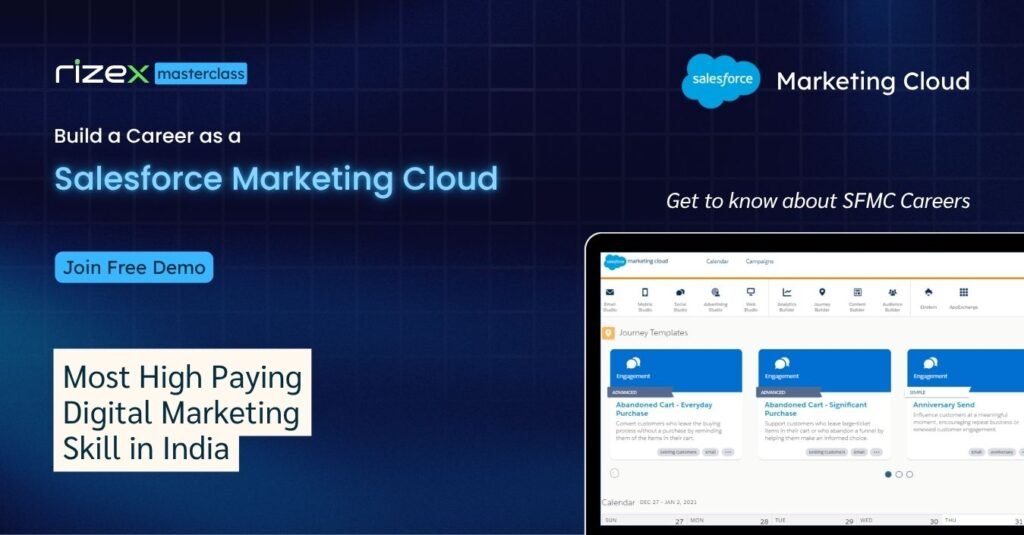Open Email Studio icon

(610, 293)
